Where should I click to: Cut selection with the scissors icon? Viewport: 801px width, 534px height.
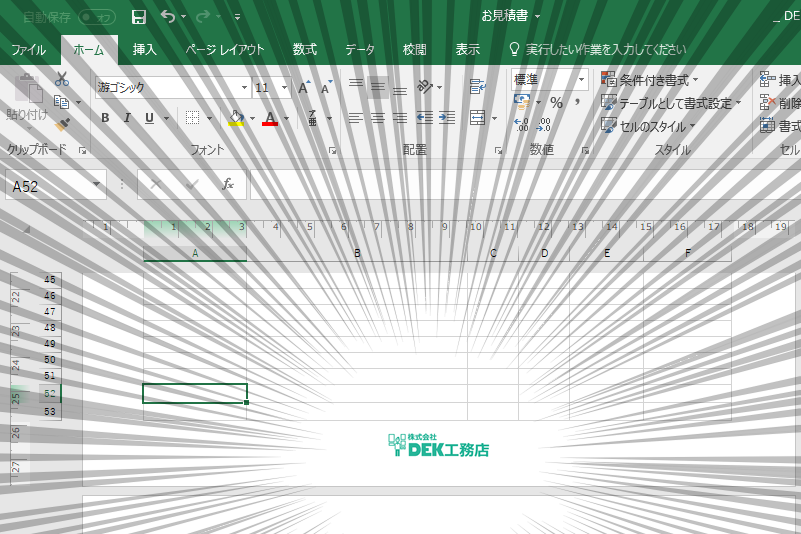click(62, 79)
